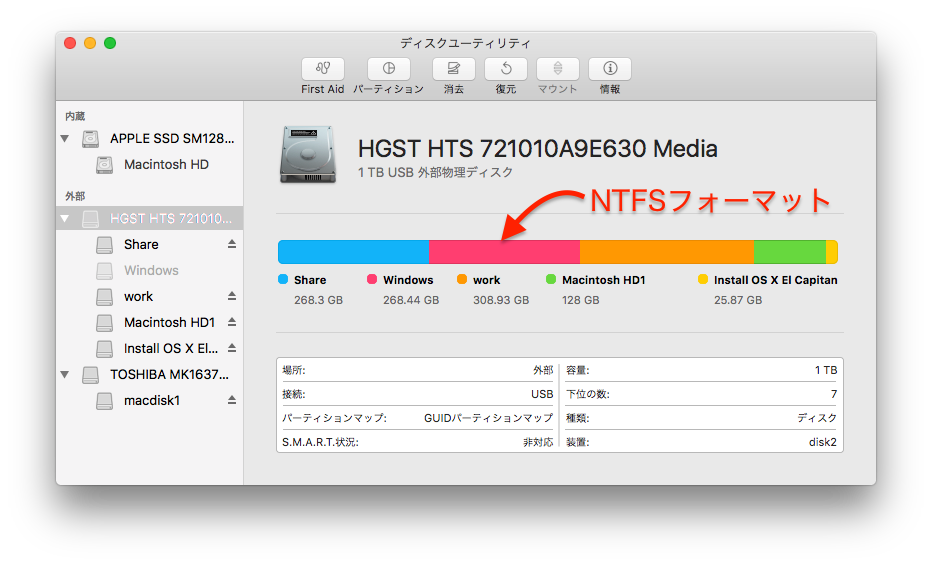The image size is (932, 565).
Task: Click the USB connection value
Action: click(x=542, y=394)
